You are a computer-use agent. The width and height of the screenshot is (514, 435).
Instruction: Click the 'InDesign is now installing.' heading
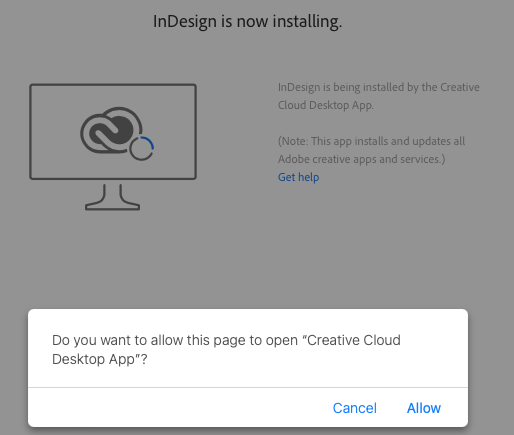tap(247, 21)
